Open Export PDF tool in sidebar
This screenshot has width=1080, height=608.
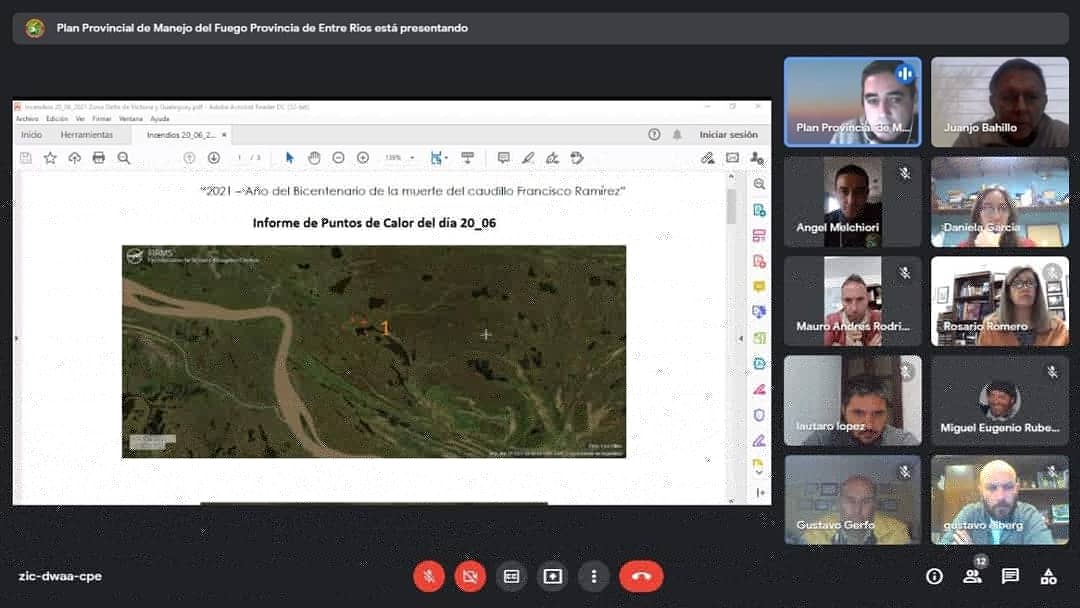coord(759,210)
